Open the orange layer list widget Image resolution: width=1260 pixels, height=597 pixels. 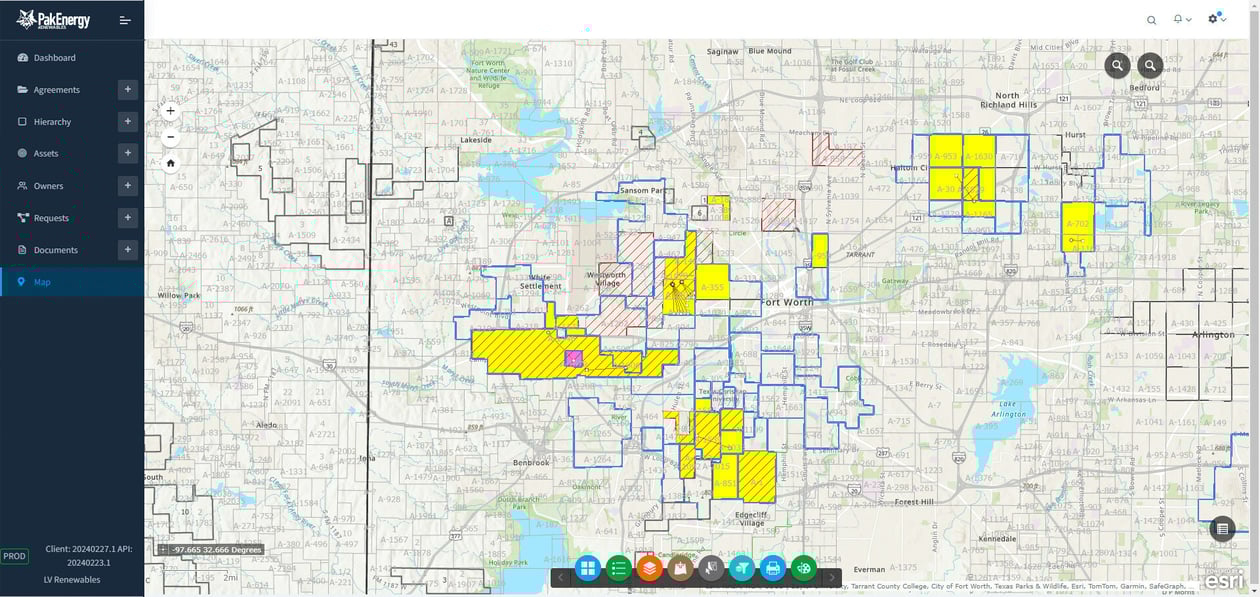[649, 569]
